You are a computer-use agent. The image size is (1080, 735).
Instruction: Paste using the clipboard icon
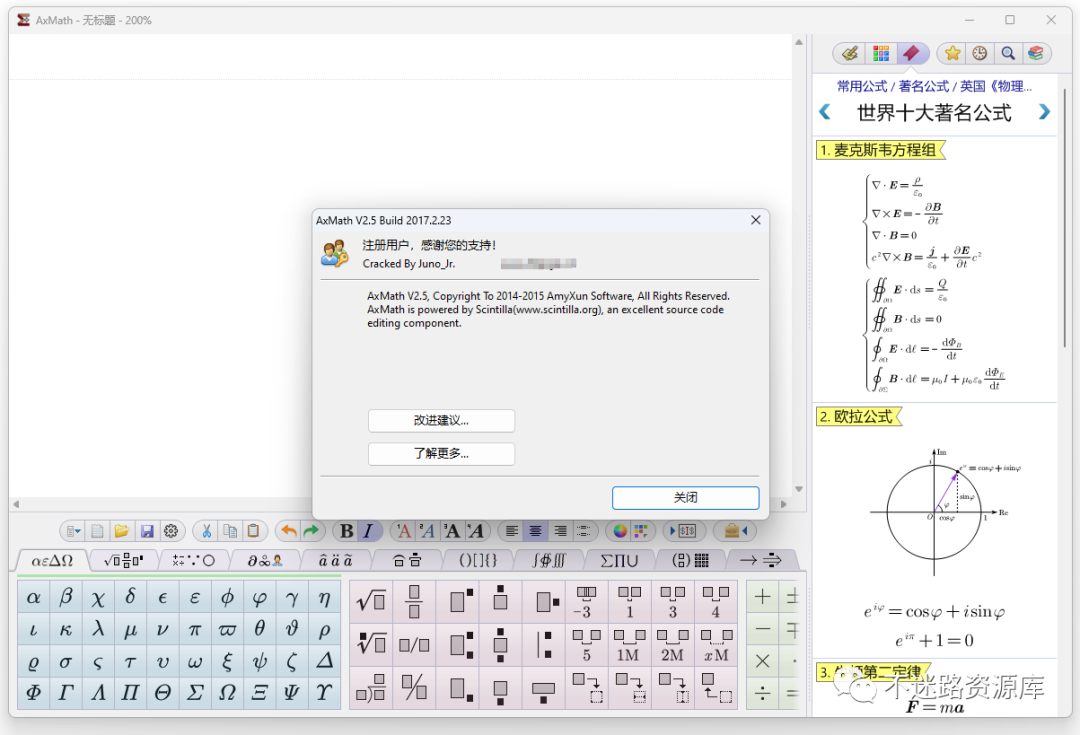(253, 530)
